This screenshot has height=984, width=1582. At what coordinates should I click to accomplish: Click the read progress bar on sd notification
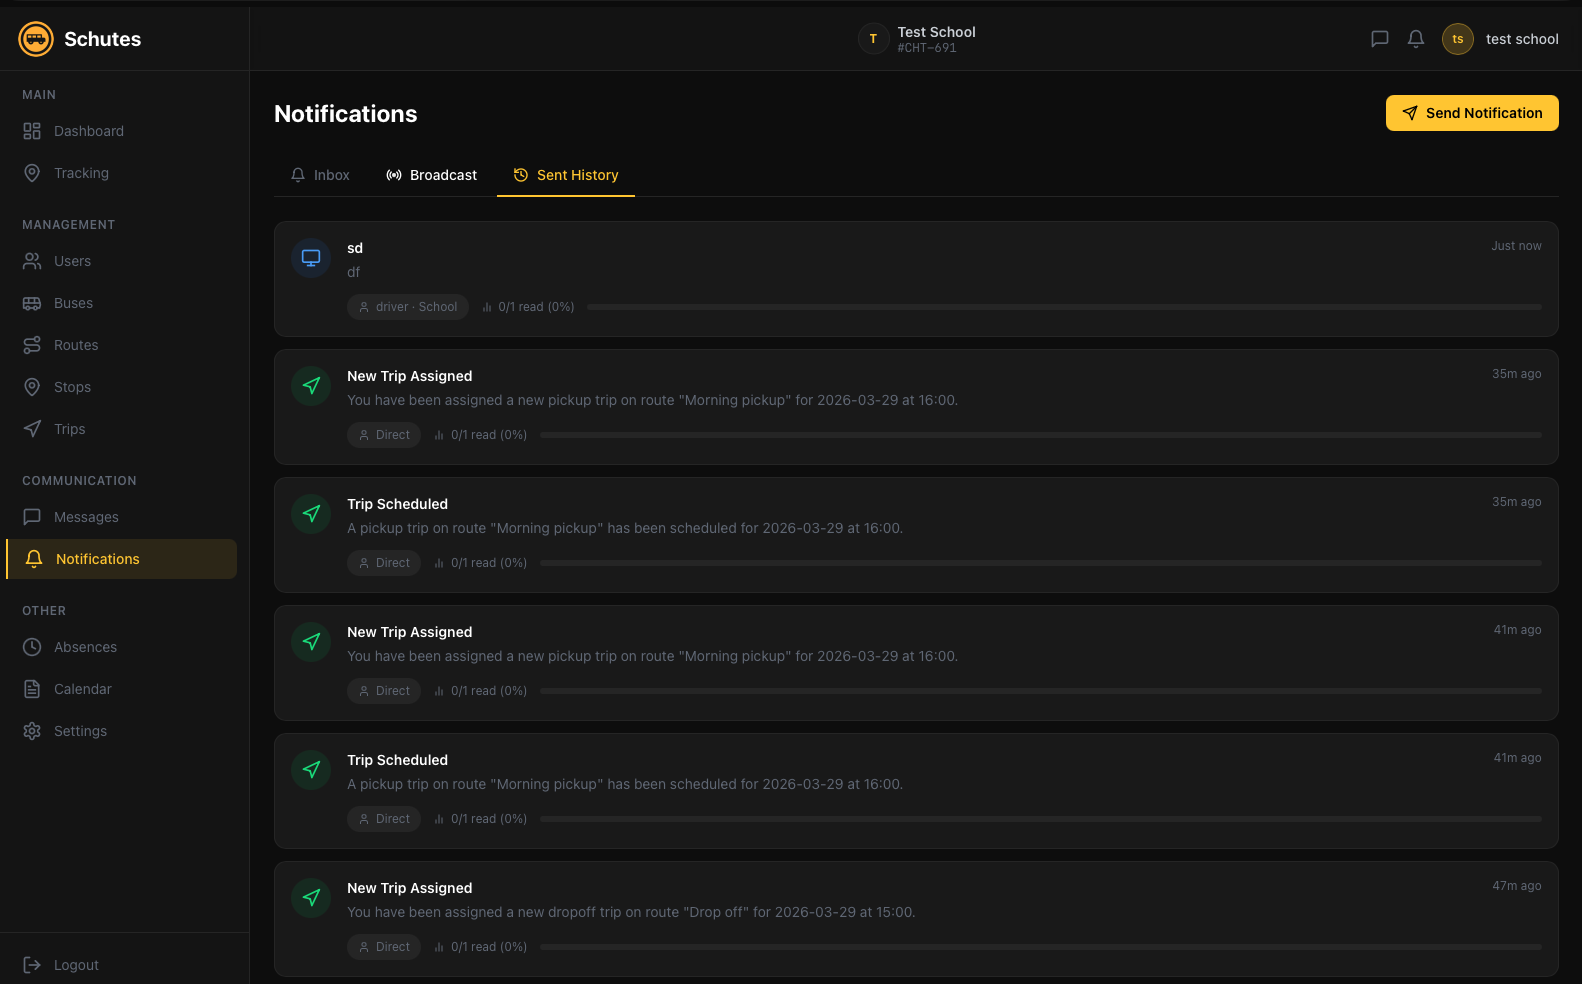tap(1064, 307)
